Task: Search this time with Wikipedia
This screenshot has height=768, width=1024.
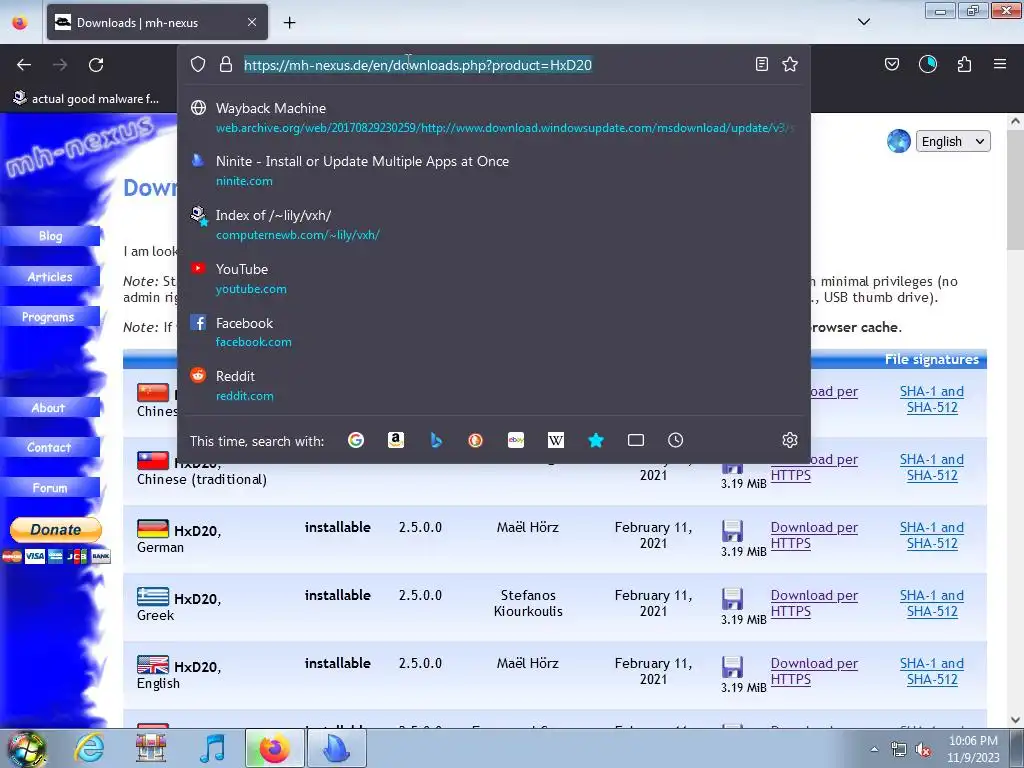Action: [x=556, y=440]
